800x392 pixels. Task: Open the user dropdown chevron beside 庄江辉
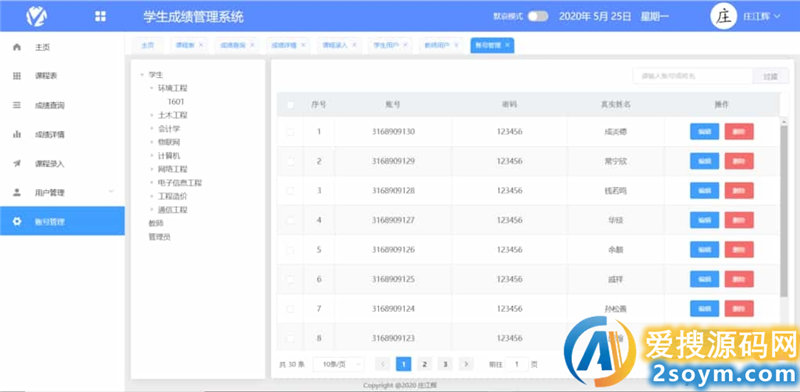[777, 16]
